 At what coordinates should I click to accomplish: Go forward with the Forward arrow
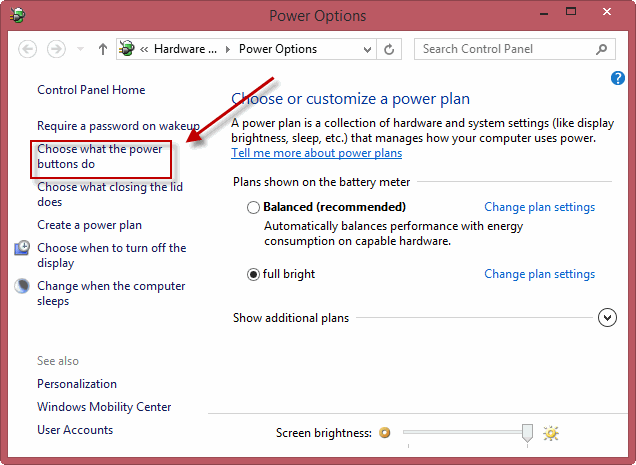click(x=56, y=50)
